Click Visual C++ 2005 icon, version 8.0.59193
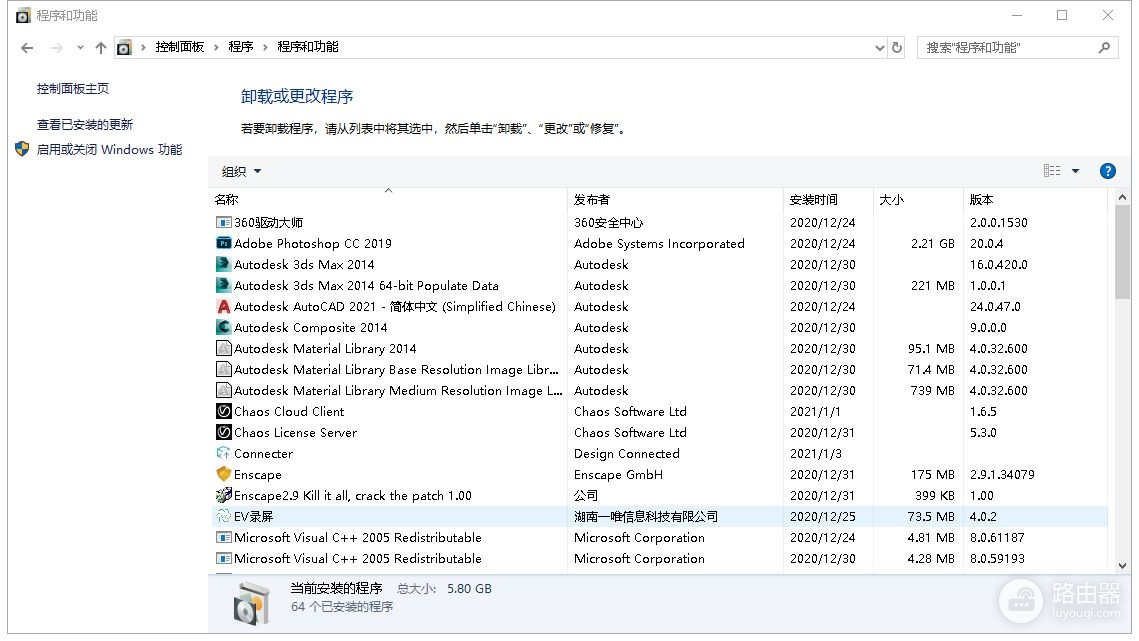Image resolution: width=1139 pixels, height=641 pixels. point(224,559)
